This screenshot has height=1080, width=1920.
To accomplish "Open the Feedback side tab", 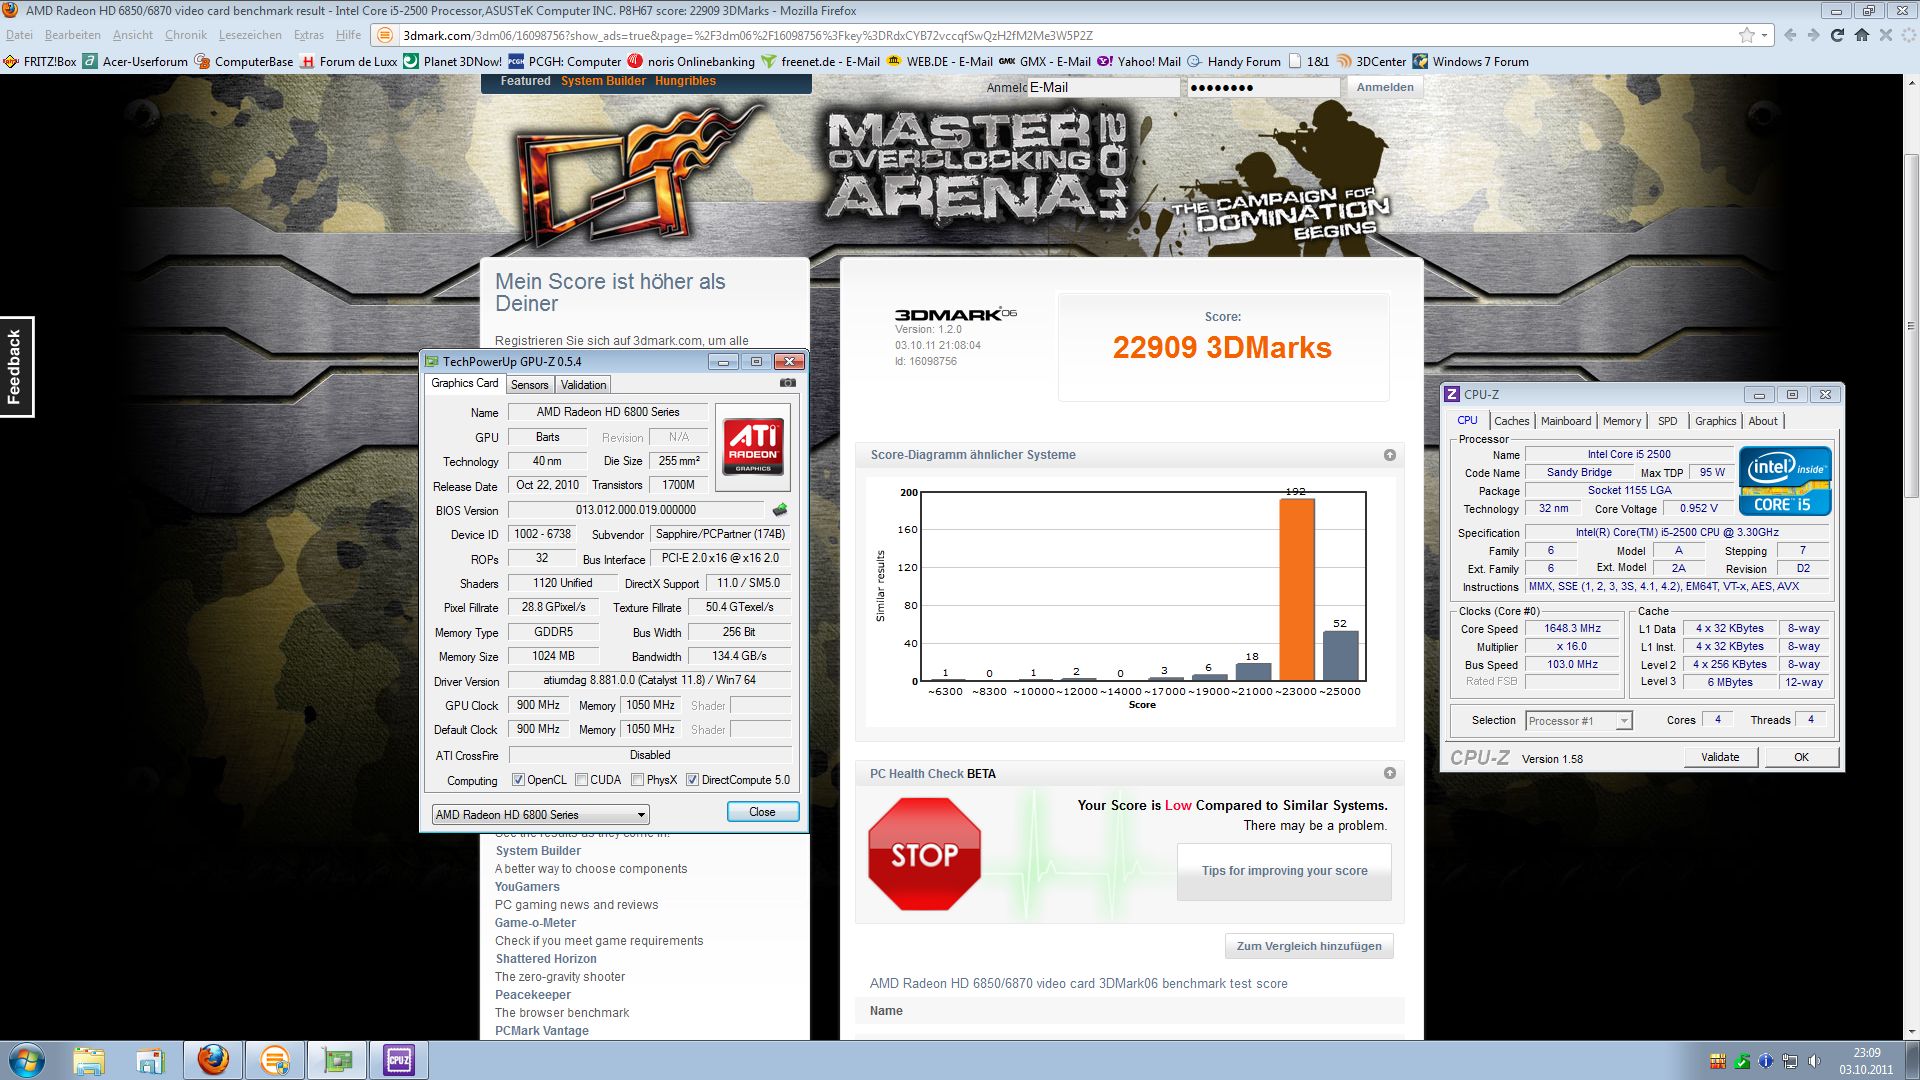I will click(x=16, y=367).
